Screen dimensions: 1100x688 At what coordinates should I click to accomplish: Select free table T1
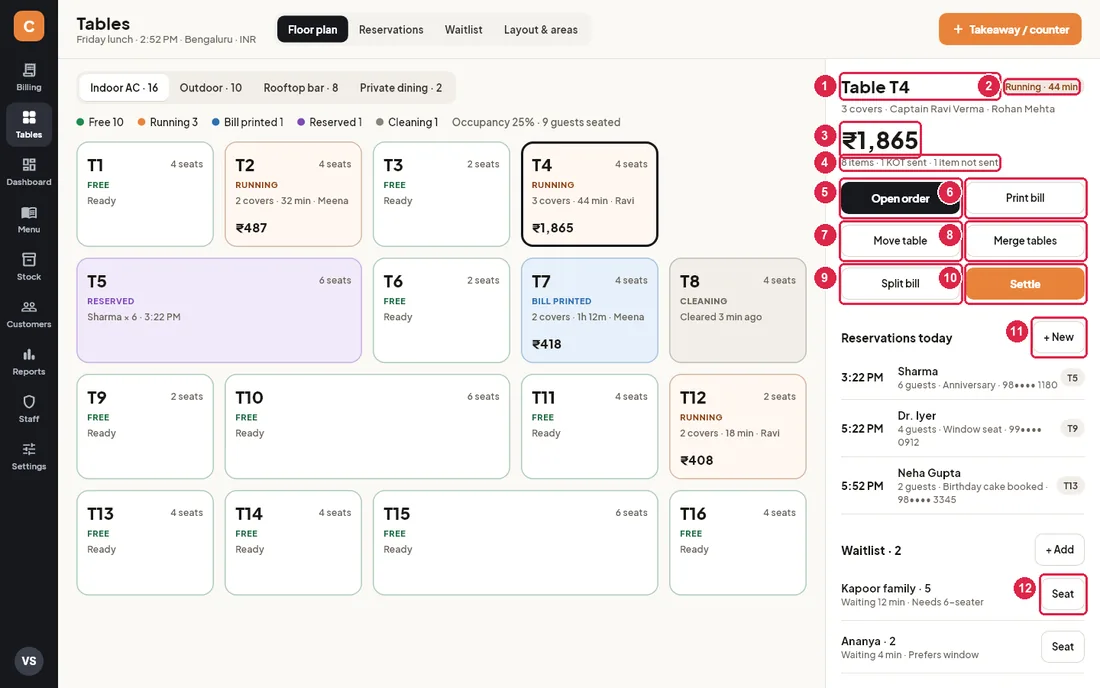pyautogui.click(x=145, y=194)
